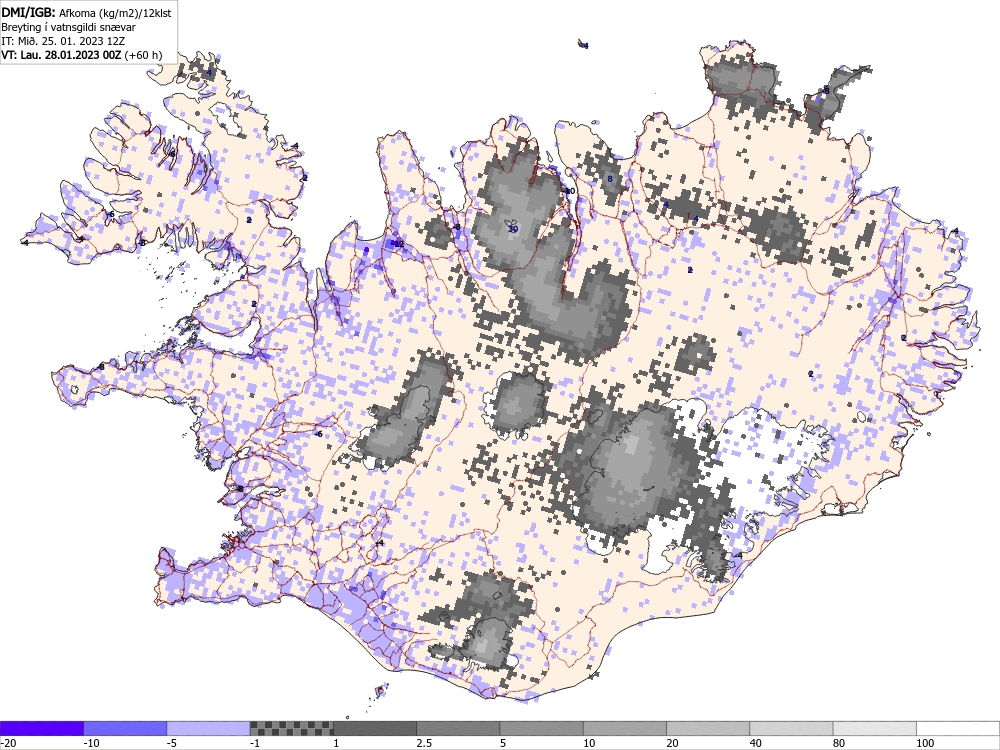This screenshot has height=750, width=1000.
Task: Click the '40' legend scale label
Action: click(756, 743)
